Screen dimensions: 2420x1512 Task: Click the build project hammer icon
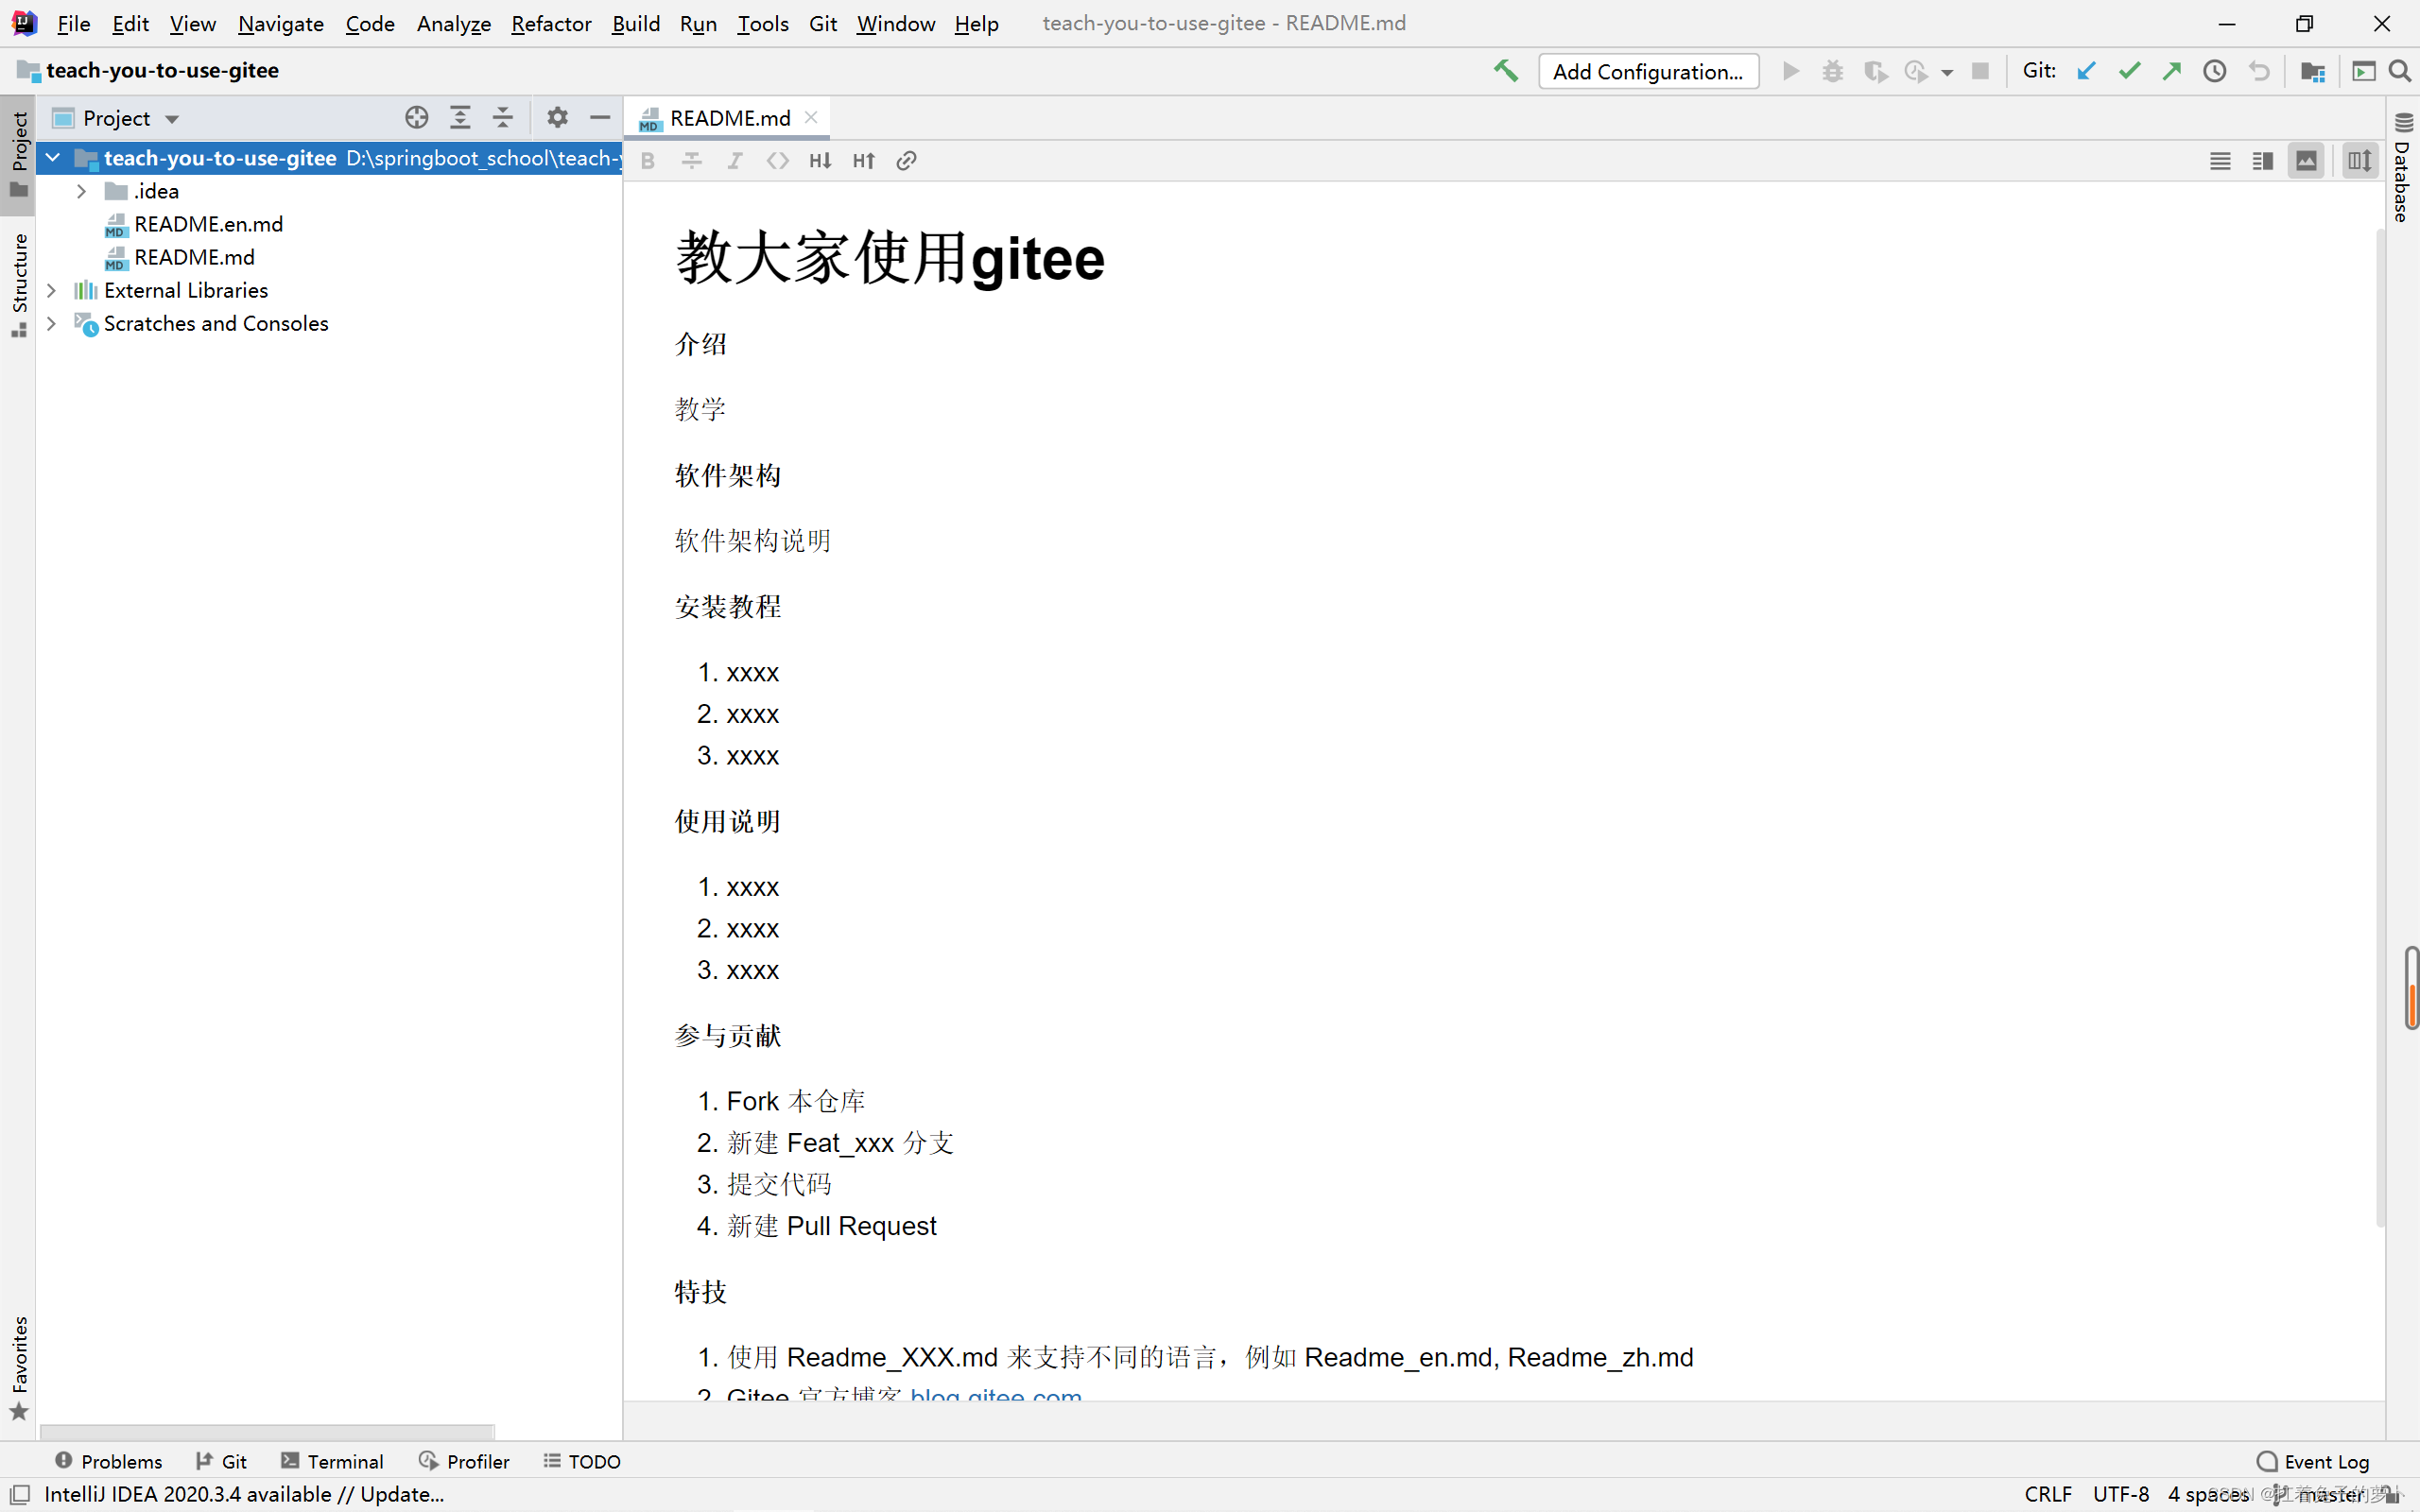pos(1505,71)
